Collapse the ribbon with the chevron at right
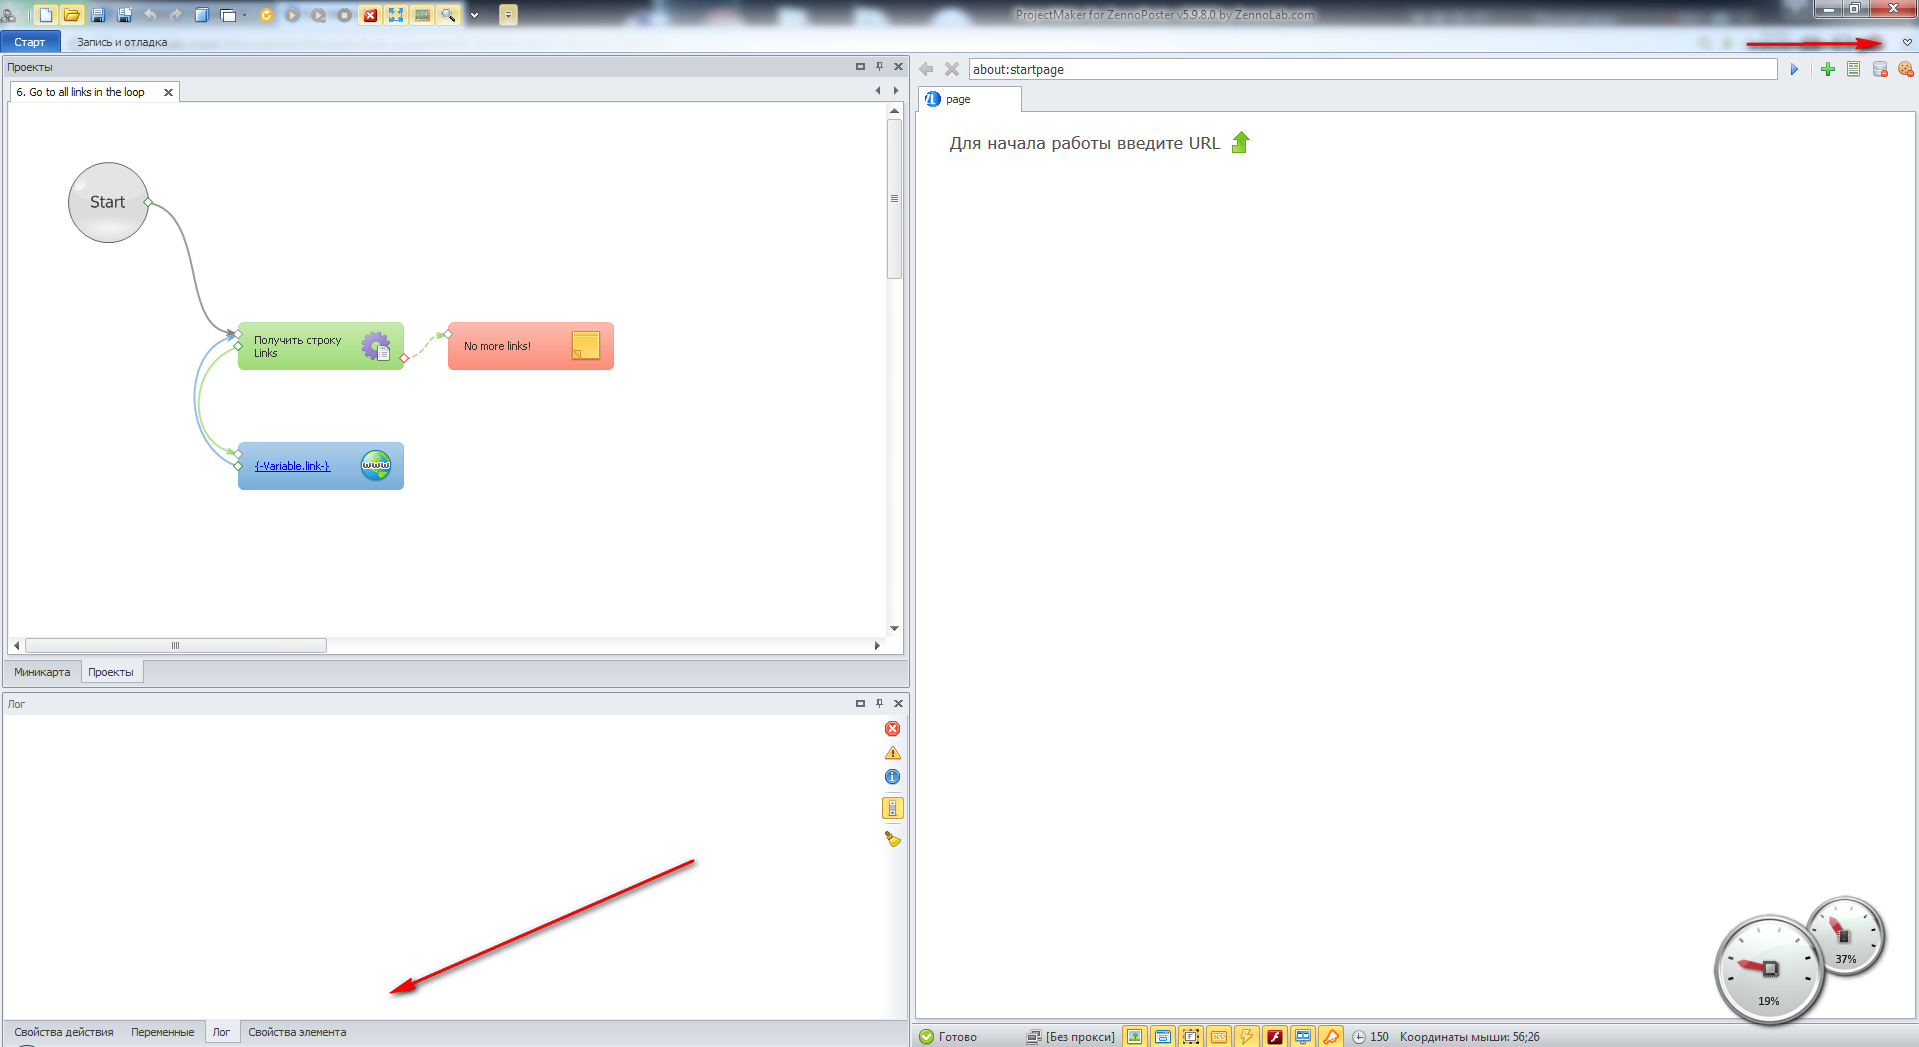Image resolution: width=1919 pixels, height=1047 pixels. coord(1907,42)
